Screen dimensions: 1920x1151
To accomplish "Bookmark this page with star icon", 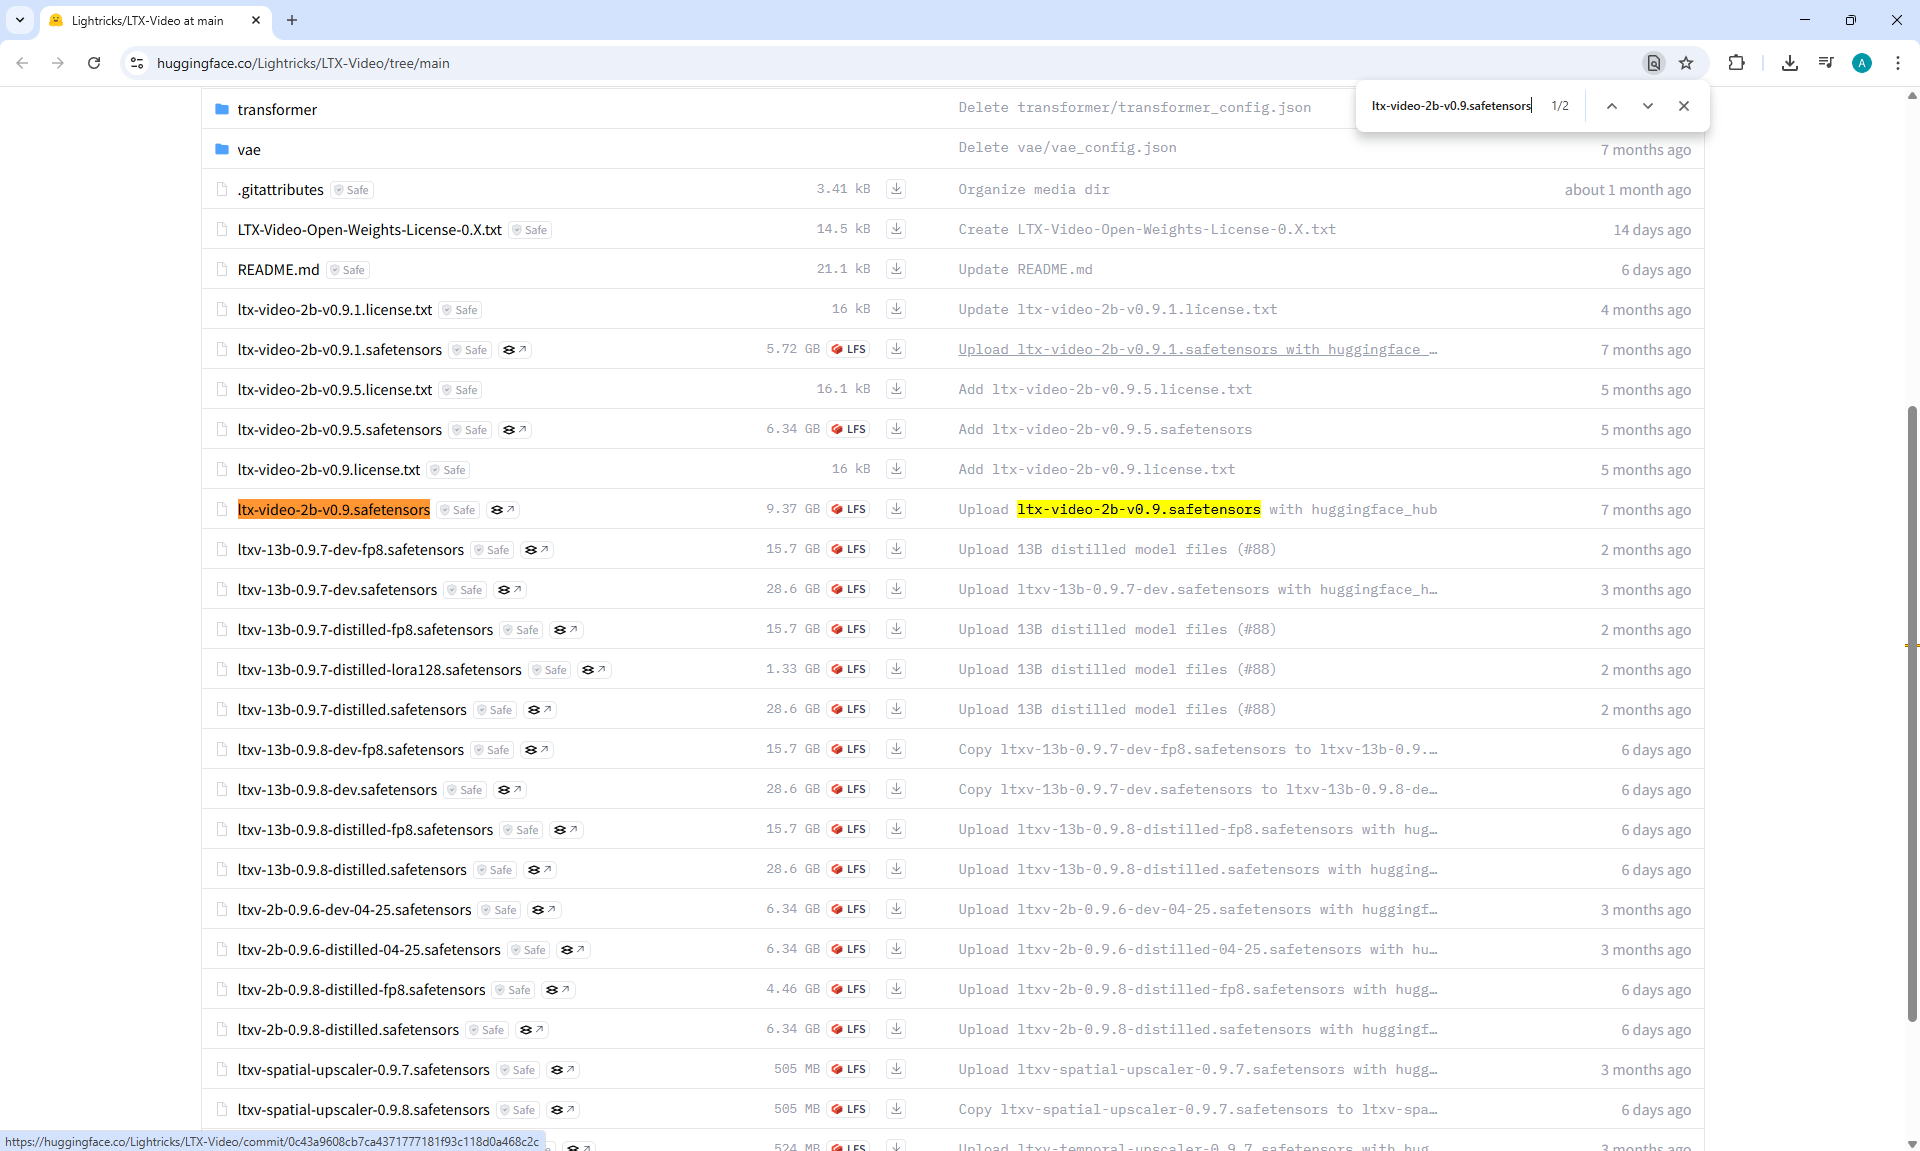I will (x=1686, y=63).
